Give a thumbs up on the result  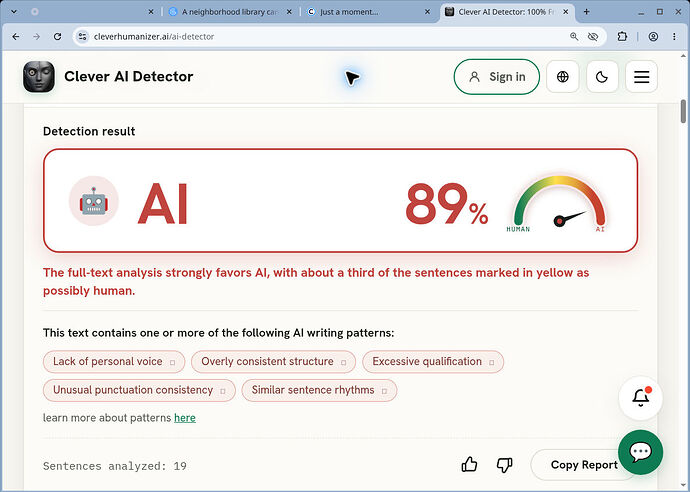click(x=469, y=465)
